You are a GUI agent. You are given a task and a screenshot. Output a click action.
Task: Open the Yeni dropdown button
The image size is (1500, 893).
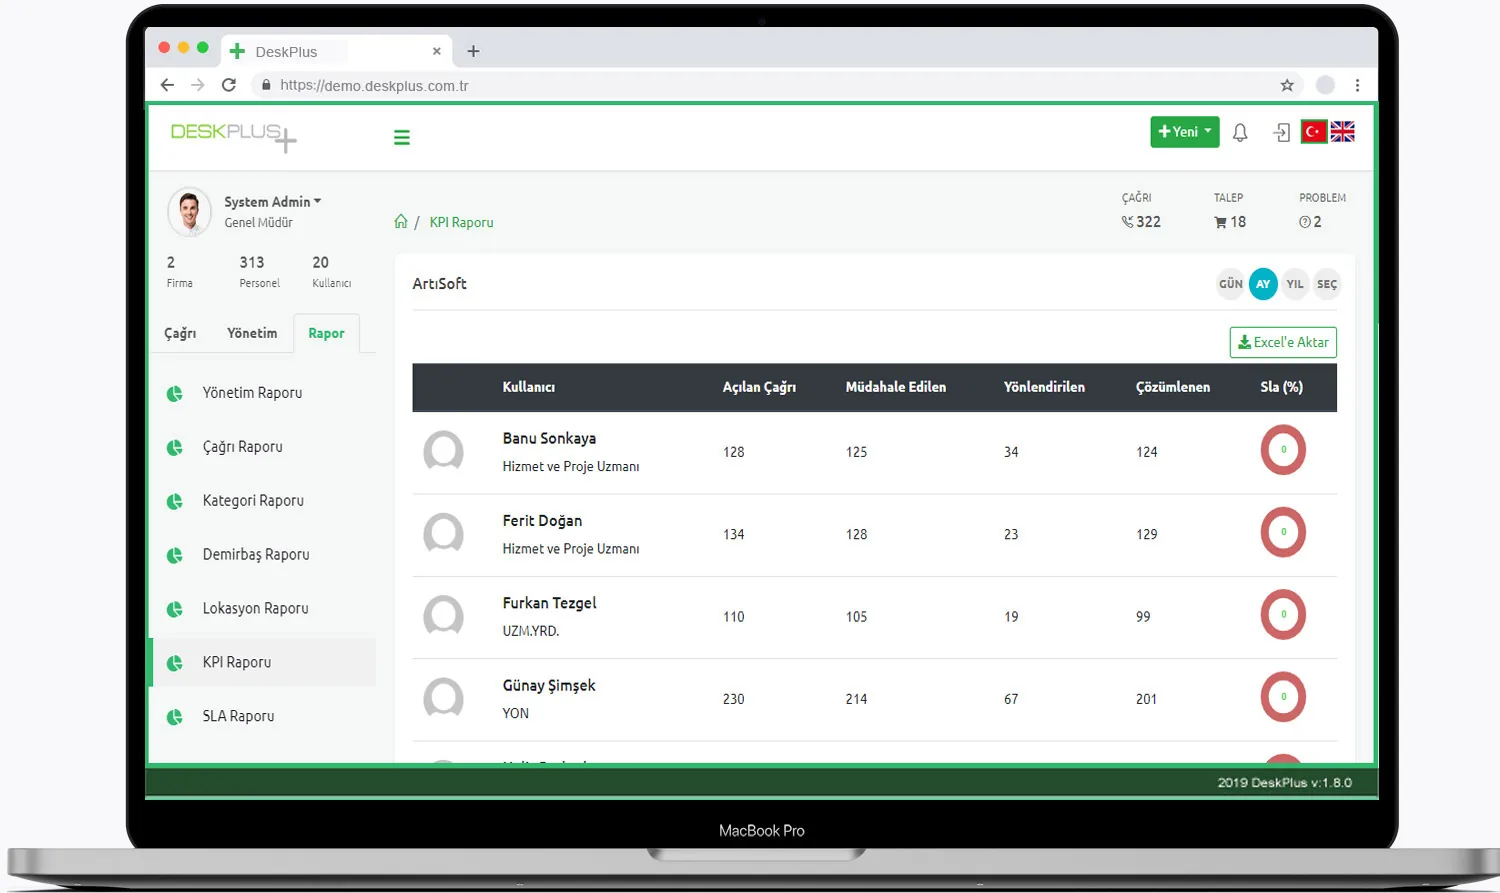(1185, 132)
